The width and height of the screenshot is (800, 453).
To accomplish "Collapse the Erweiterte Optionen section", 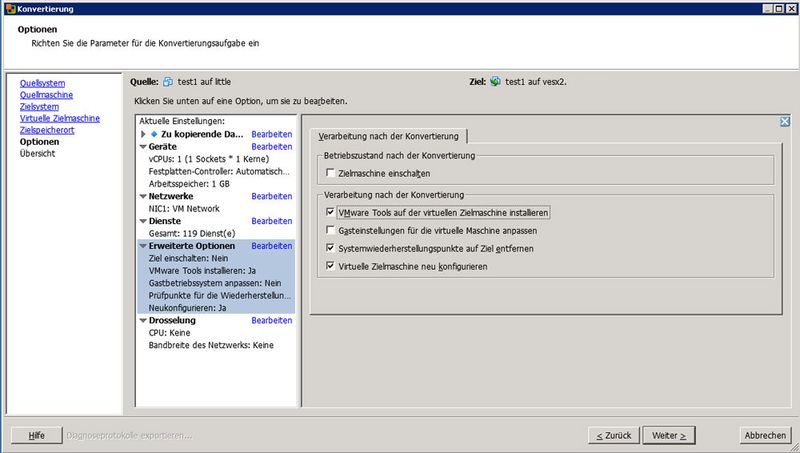I will (143, 246).
